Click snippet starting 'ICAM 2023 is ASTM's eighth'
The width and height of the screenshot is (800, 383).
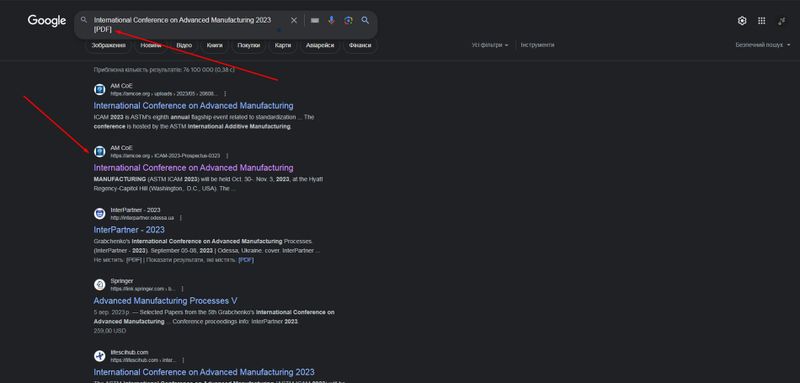204,122
